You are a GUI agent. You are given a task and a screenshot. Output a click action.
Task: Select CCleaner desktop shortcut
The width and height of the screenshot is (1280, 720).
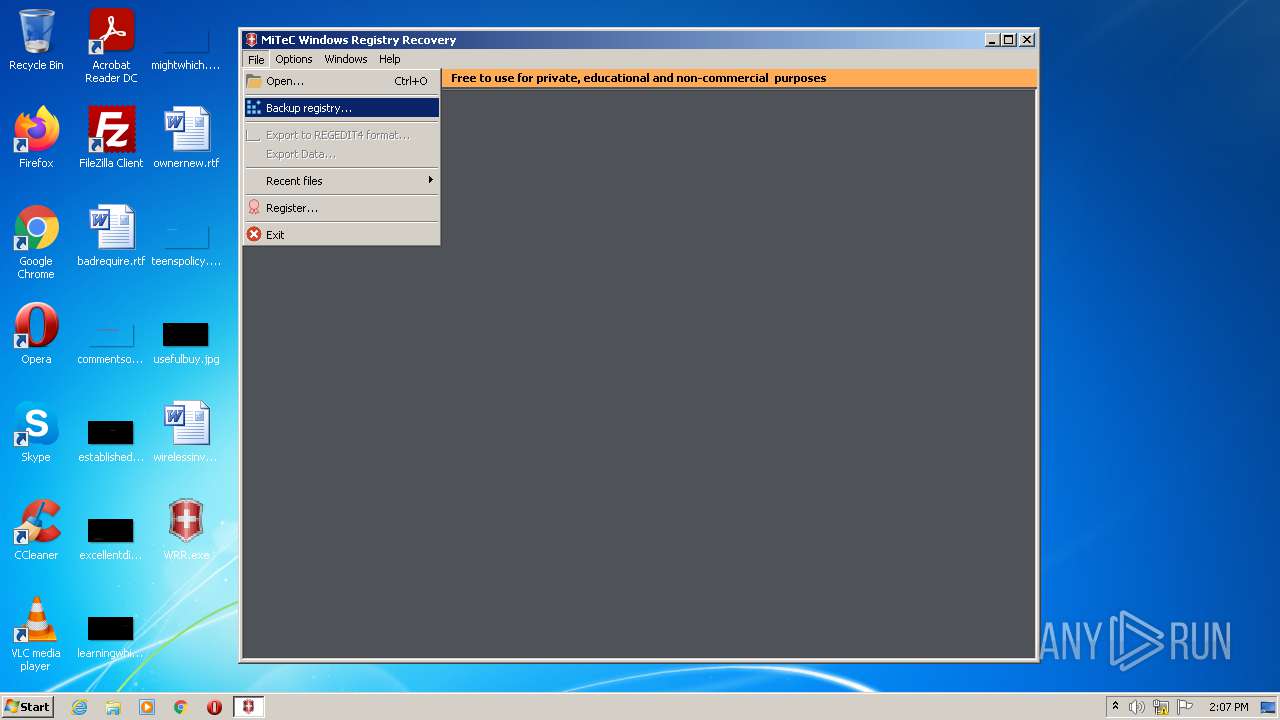(36, 530)
